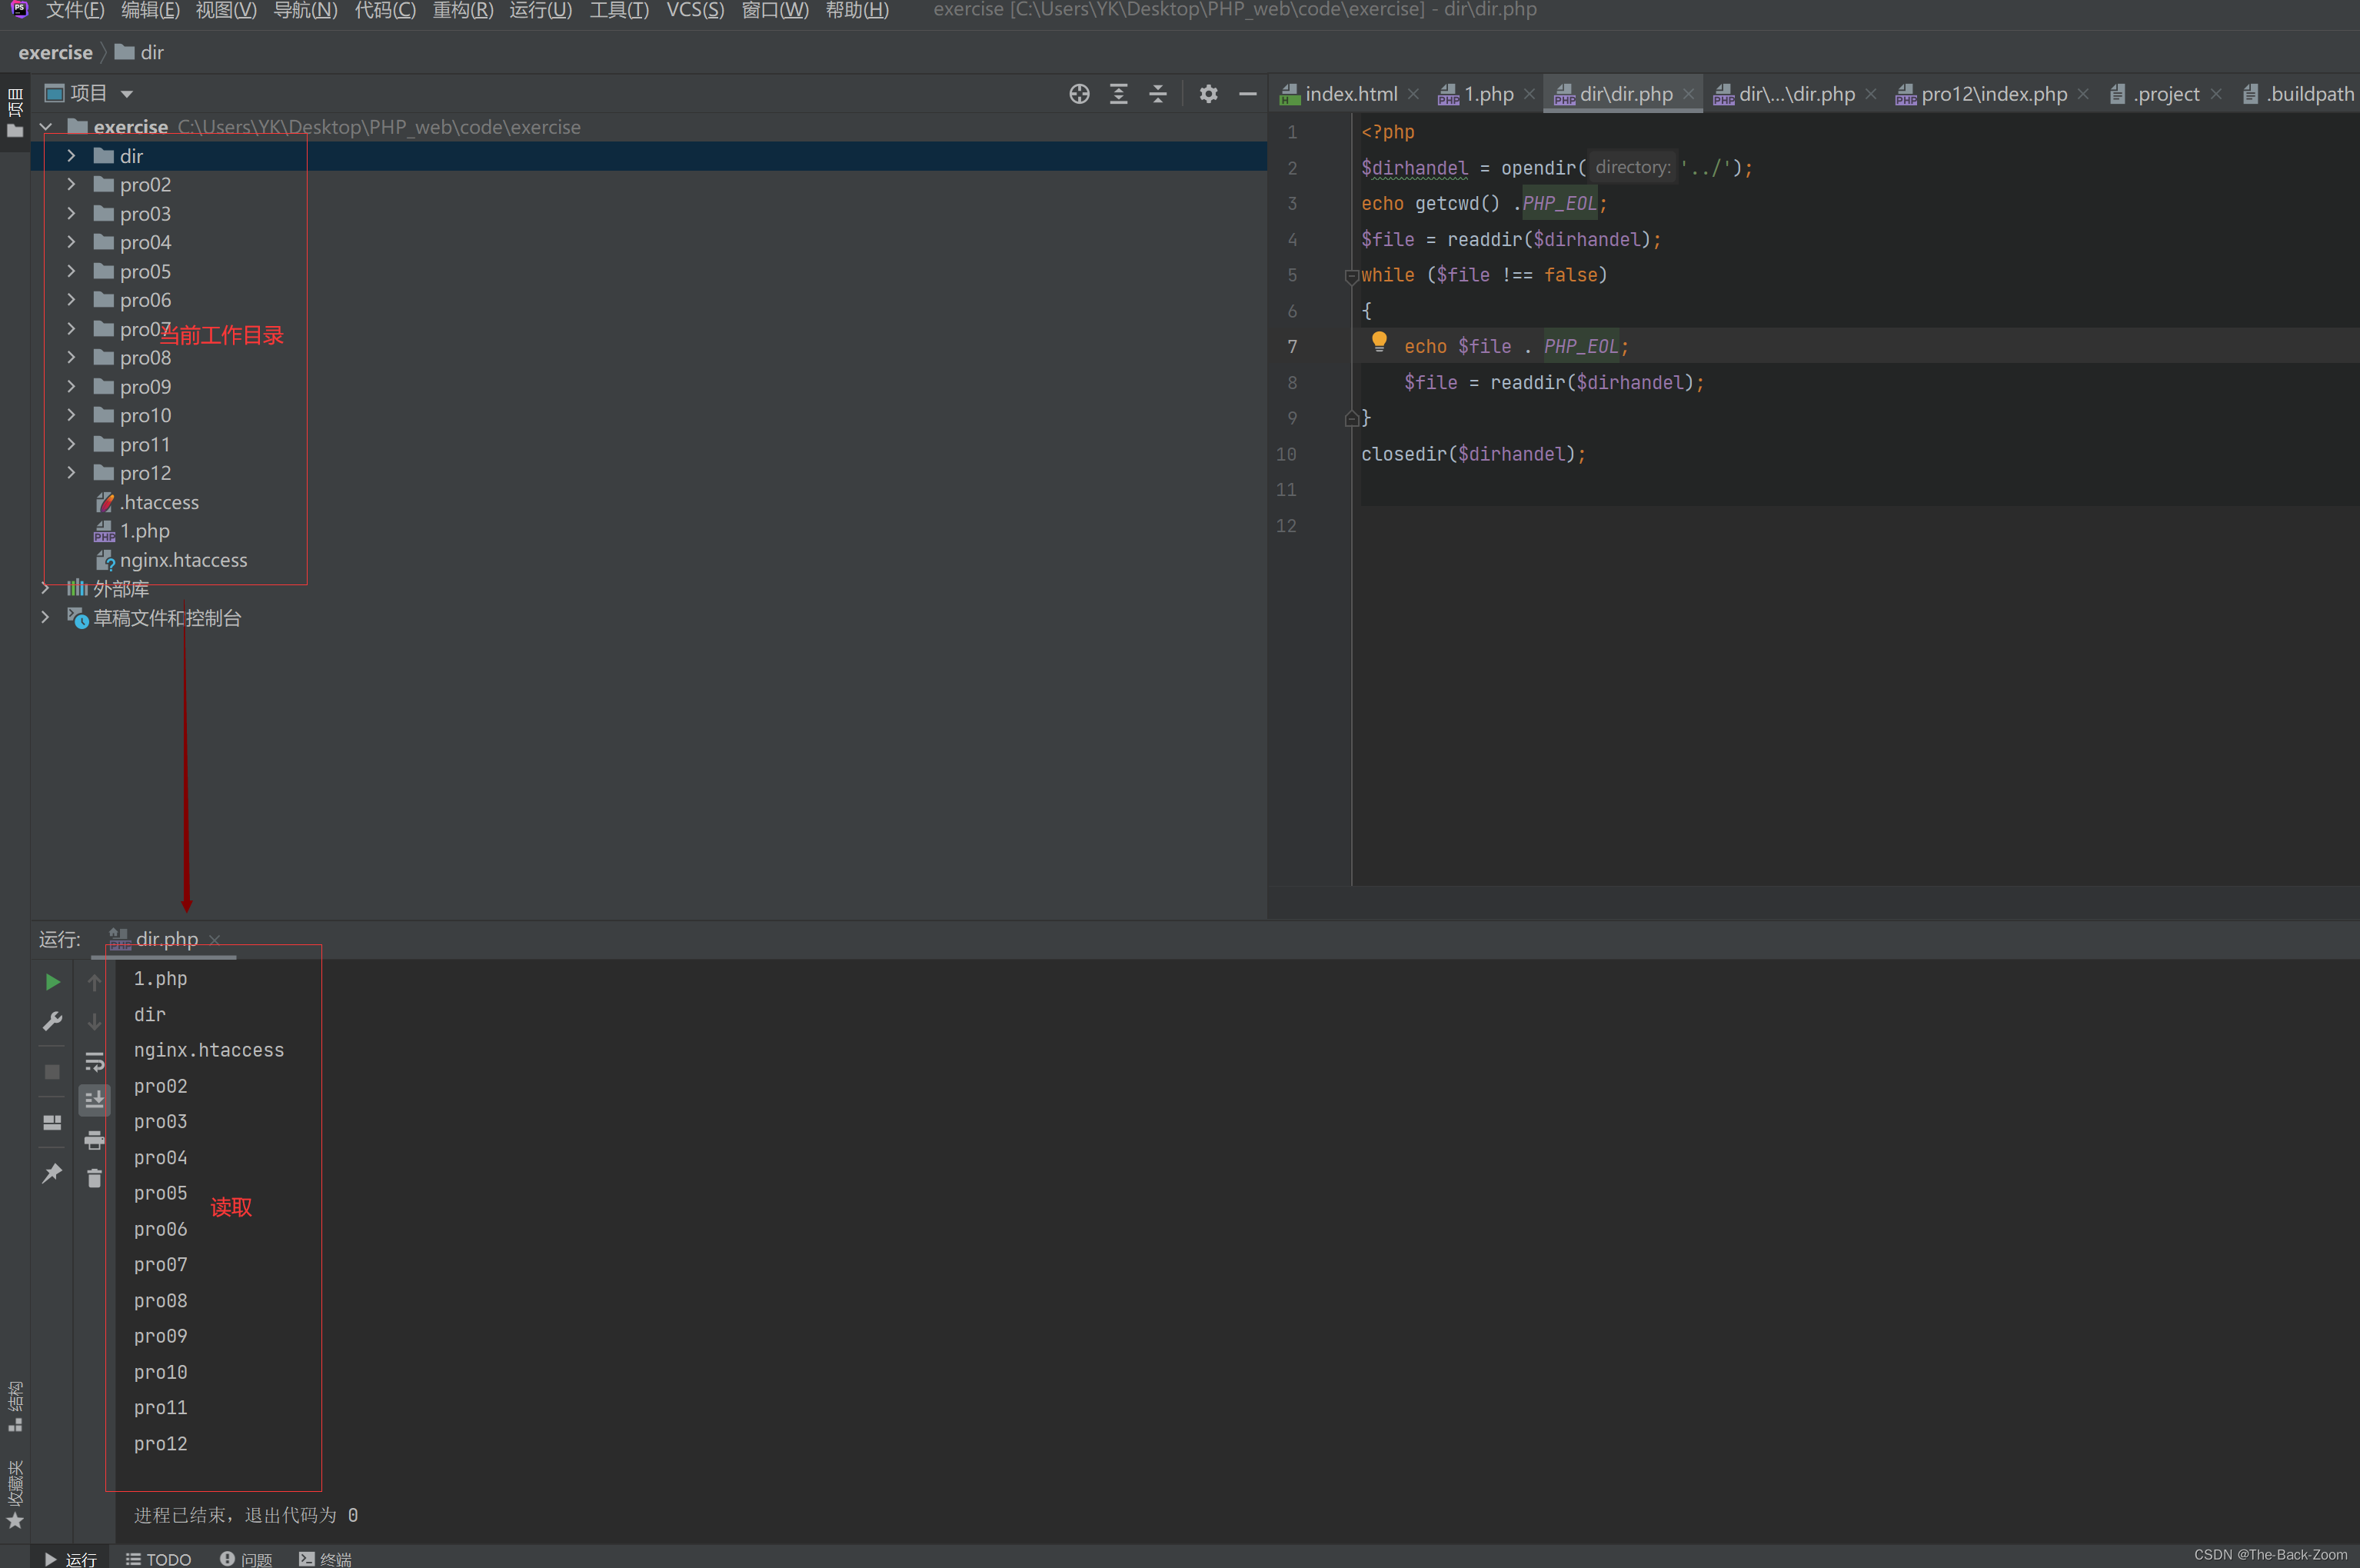Expand the pro12 folder
The height and width of the screenshot is (1568, 2360).
pos(71,473)
